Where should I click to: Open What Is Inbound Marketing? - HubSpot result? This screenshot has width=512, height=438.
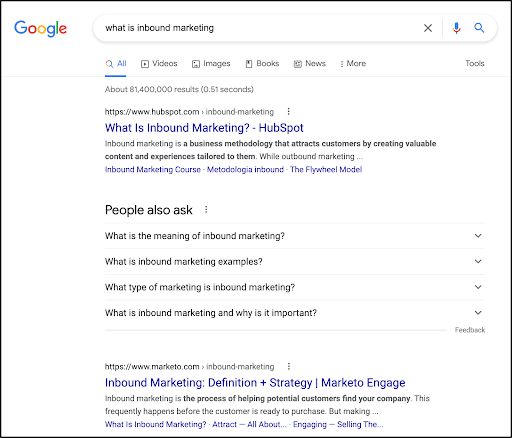click(204, 128)
